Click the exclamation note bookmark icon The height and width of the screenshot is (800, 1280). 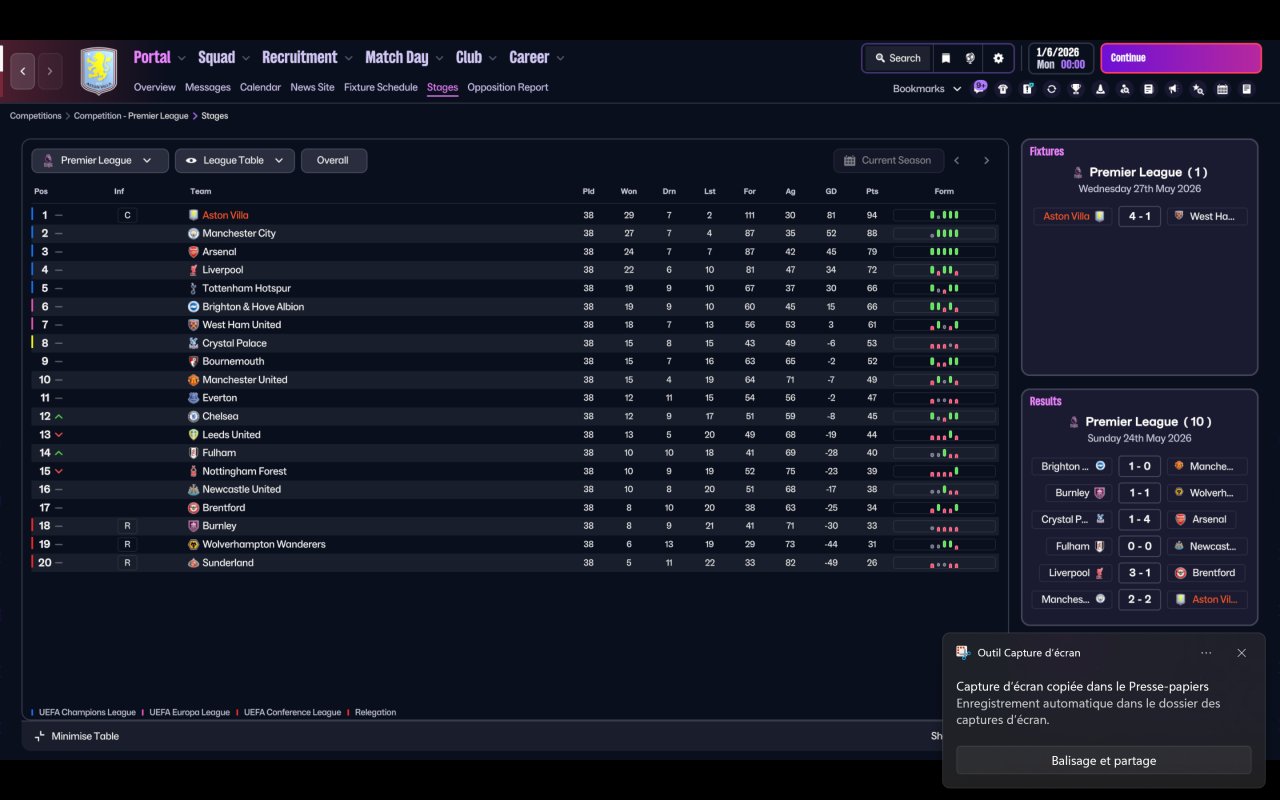pos(1027,89)
